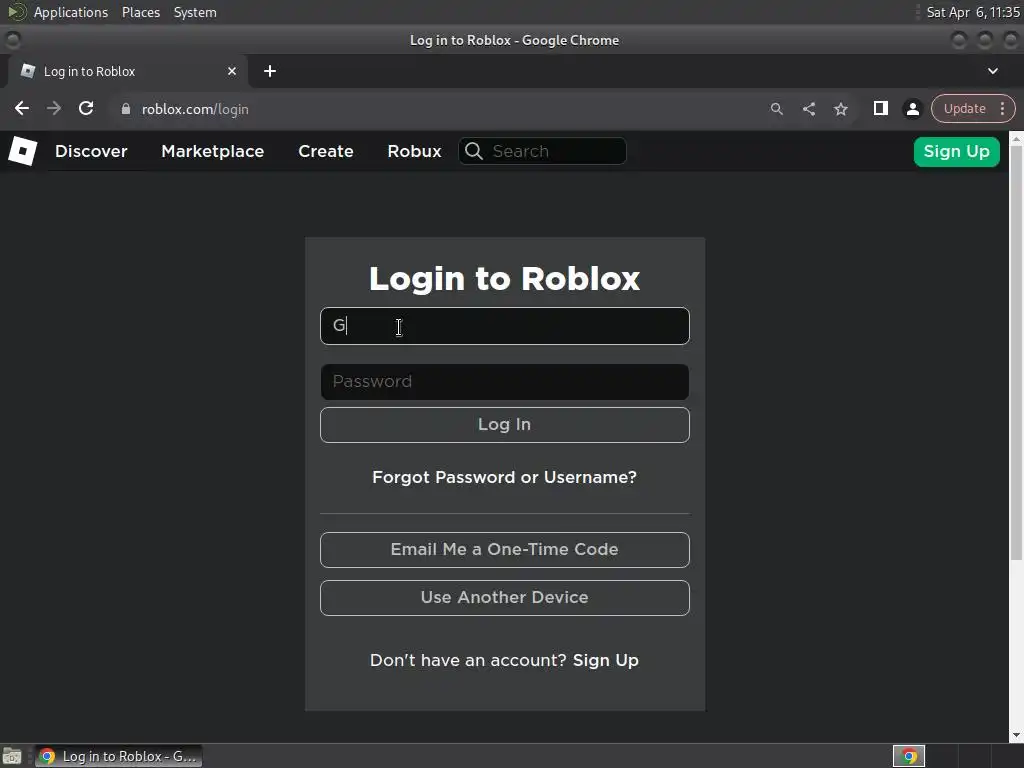Click the address bar URL roblox.com/login
Viewport: 1024px width, 768px height.
tap(195, 109)
